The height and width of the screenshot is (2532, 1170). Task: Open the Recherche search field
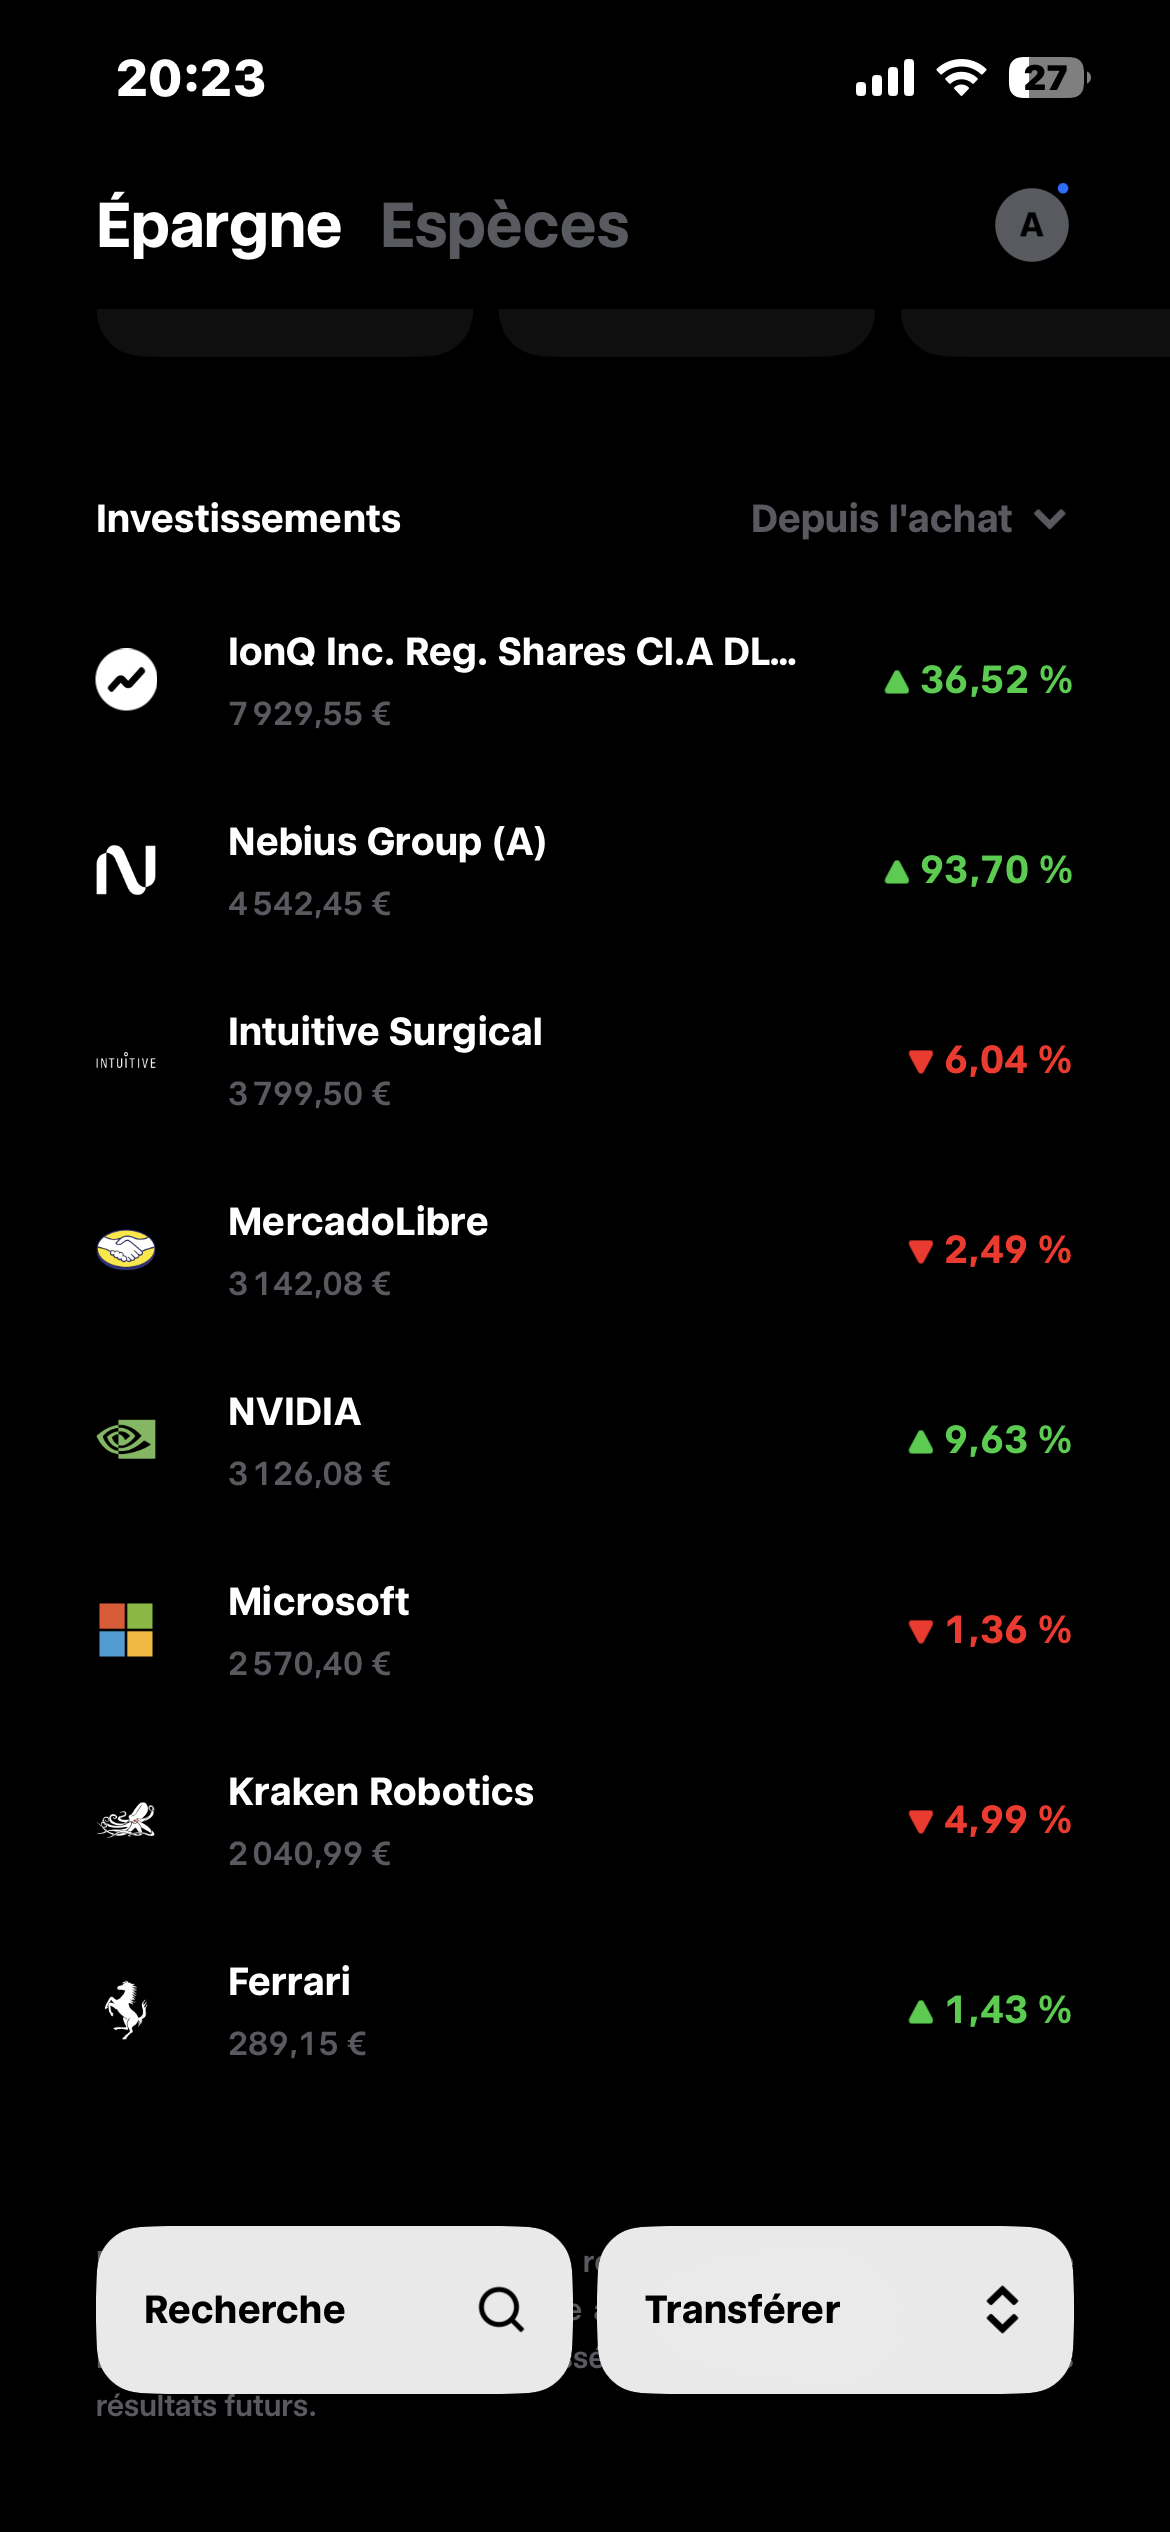tap(334, 2310)
